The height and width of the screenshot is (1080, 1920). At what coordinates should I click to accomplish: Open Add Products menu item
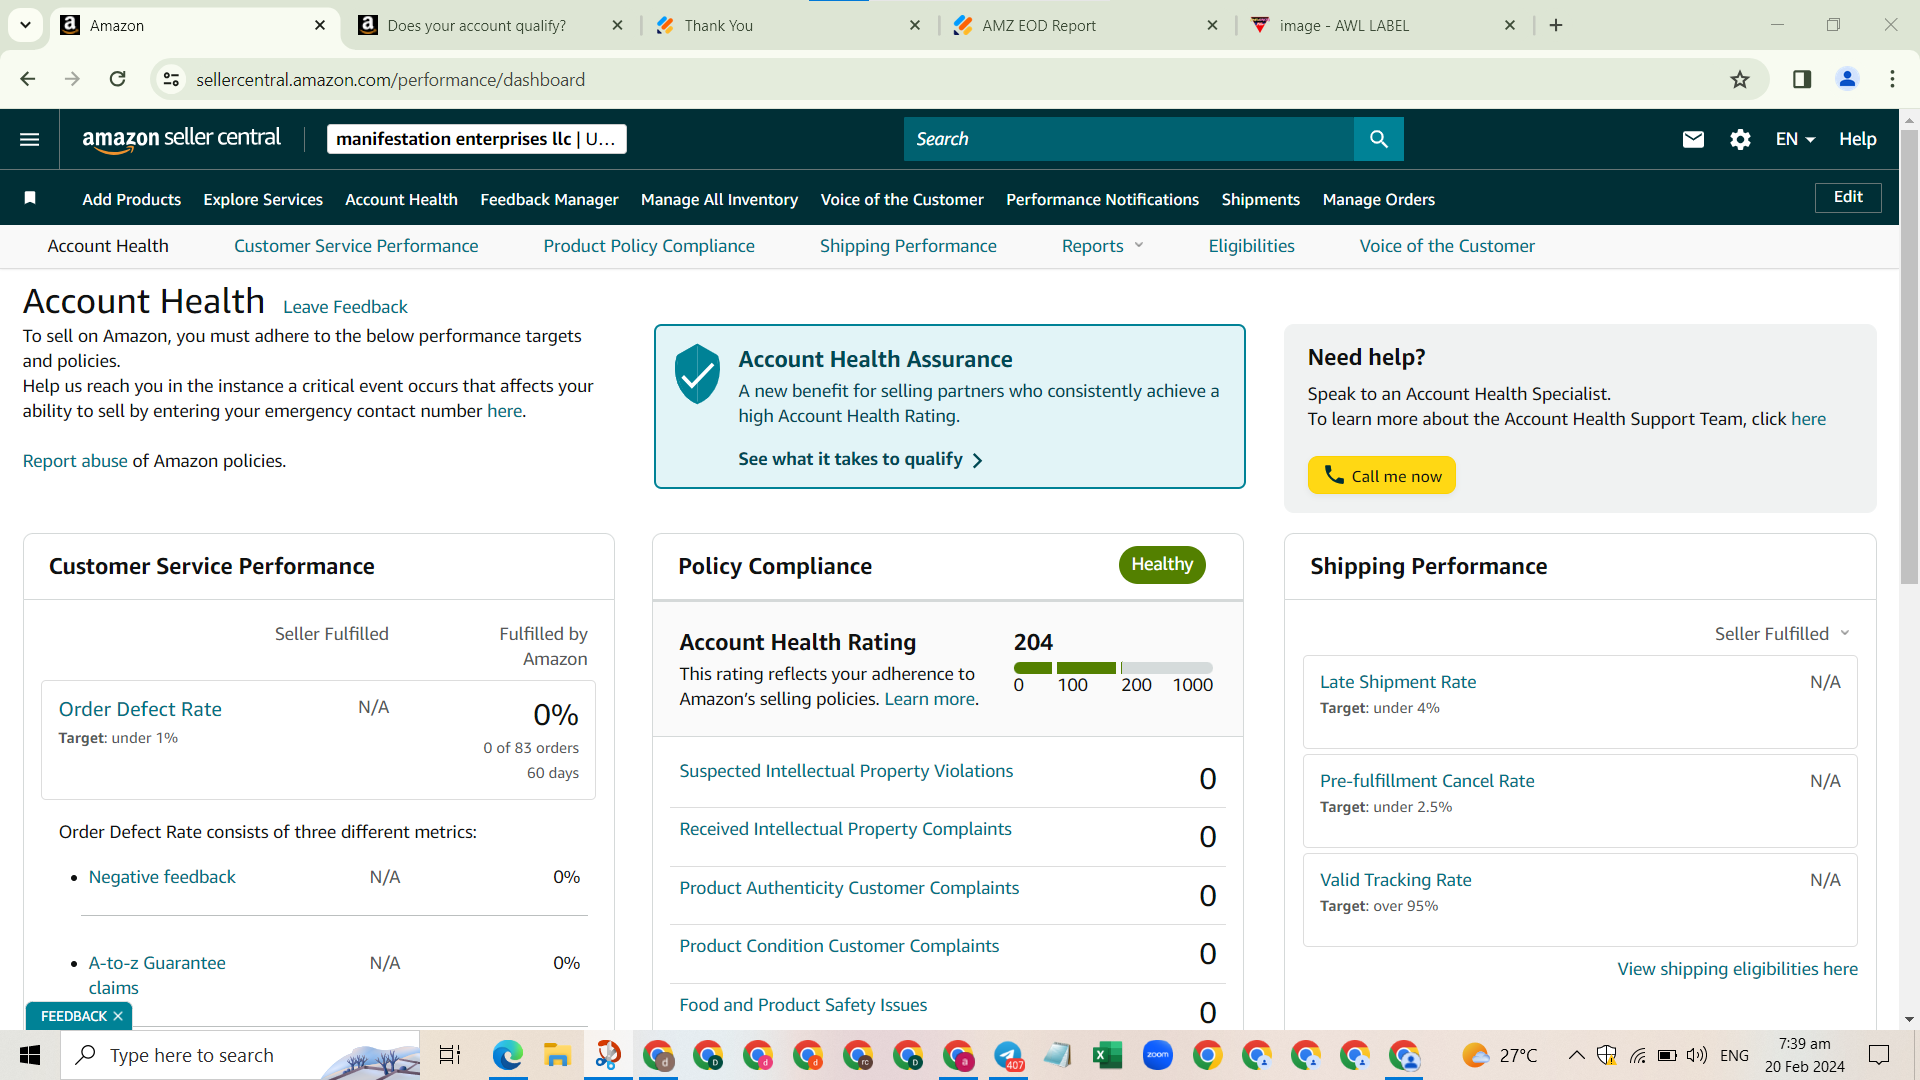[131, 199]
